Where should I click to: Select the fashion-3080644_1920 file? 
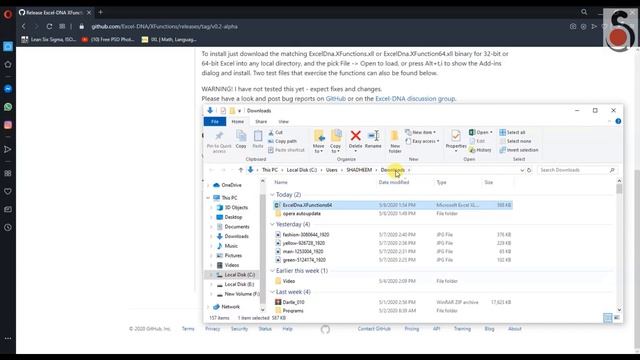[305, 235]
